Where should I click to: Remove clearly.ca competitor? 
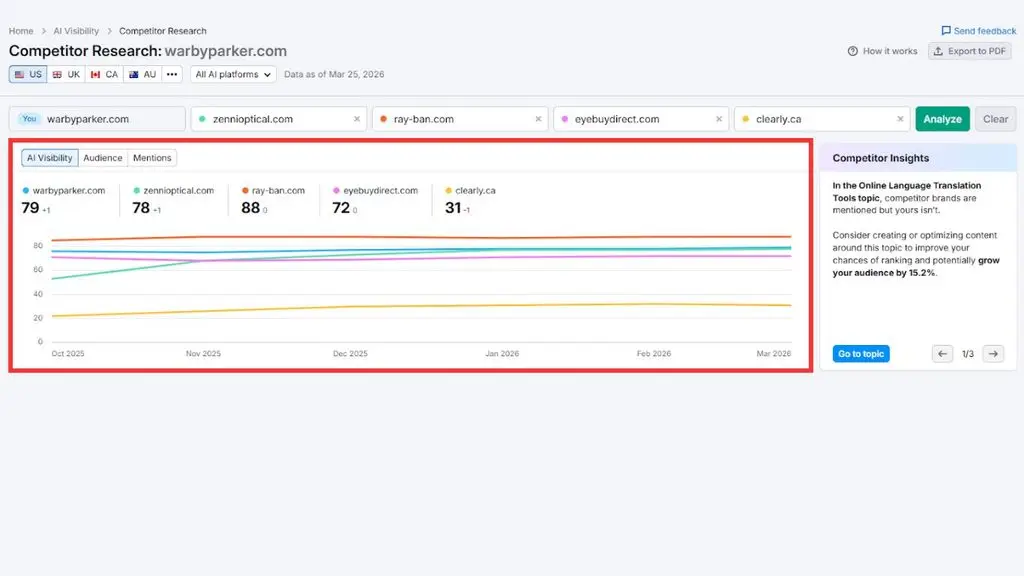click(x=901, y=119)
